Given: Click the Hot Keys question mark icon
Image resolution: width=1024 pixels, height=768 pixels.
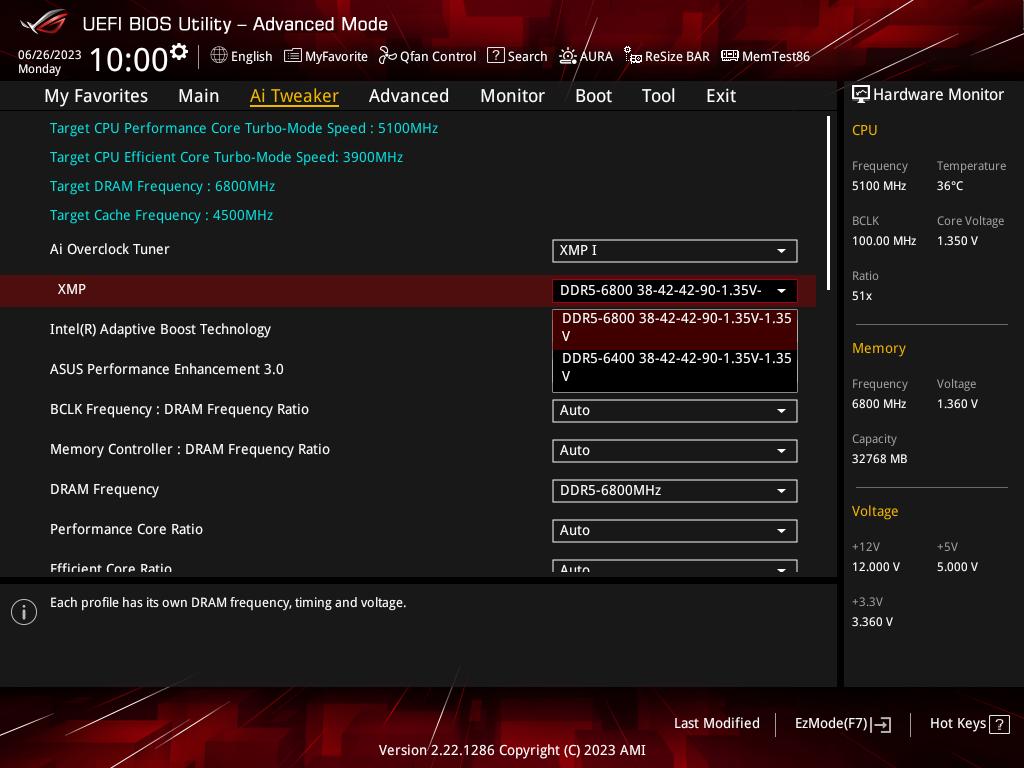Looking at the screenshot, I should click(999, 724).
